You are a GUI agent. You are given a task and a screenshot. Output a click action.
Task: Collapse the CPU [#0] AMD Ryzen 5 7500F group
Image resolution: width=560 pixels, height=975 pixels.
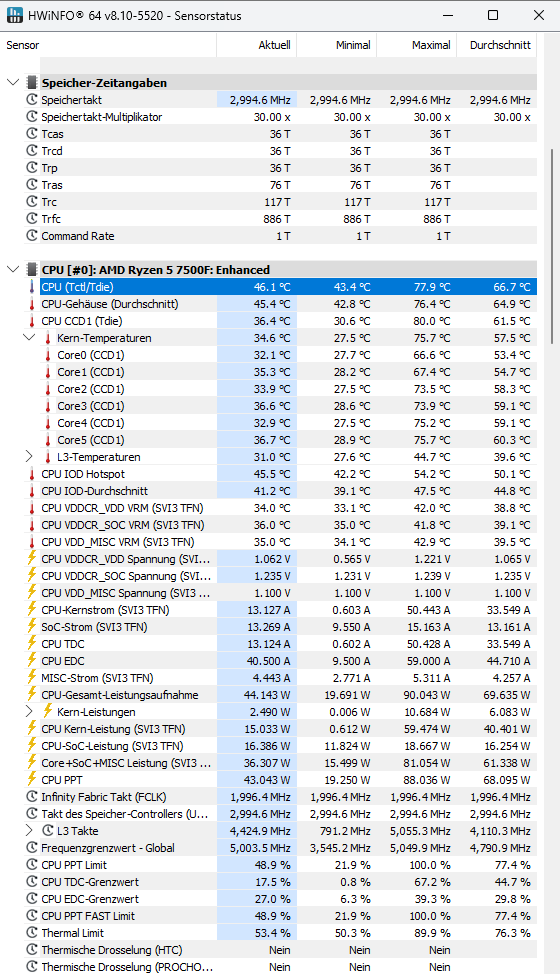click(x=12, y=270)
